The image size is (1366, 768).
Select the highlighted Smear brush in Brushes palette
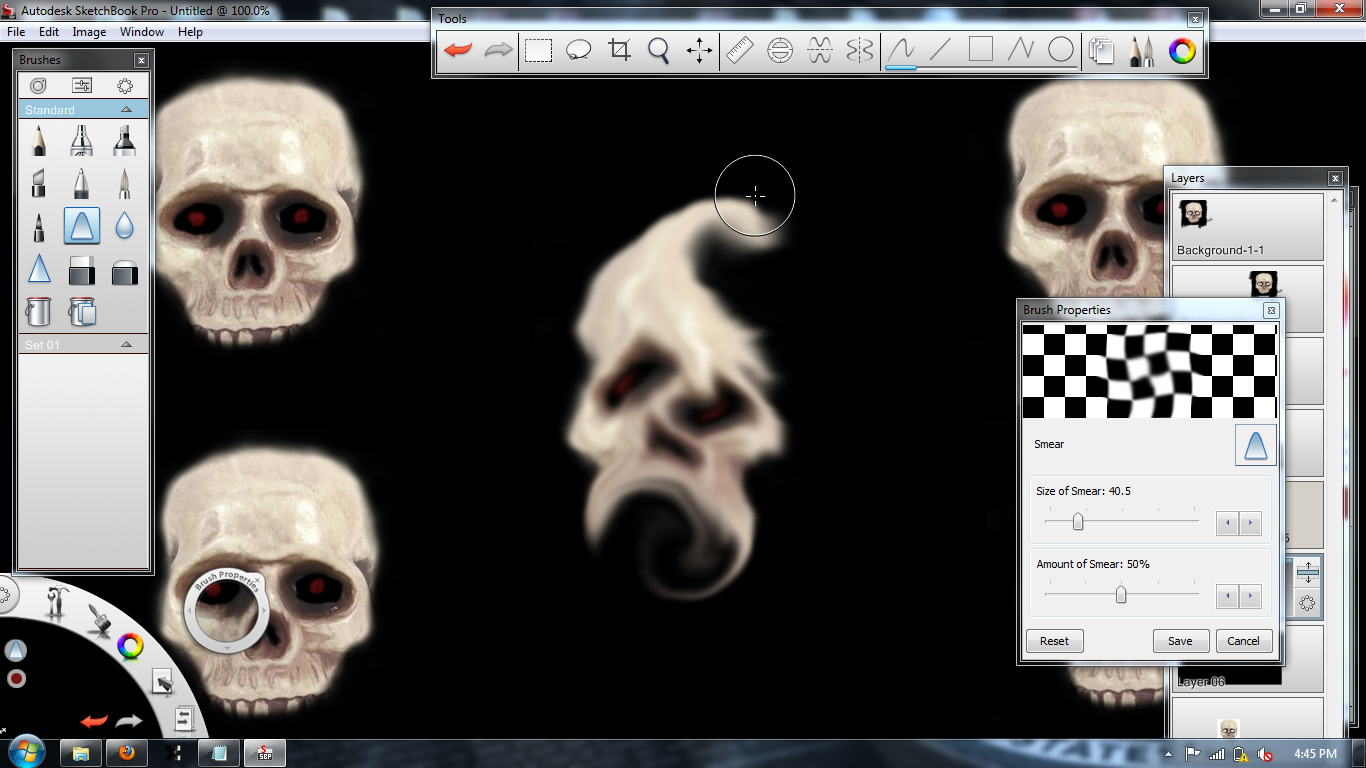coord(82,226)
